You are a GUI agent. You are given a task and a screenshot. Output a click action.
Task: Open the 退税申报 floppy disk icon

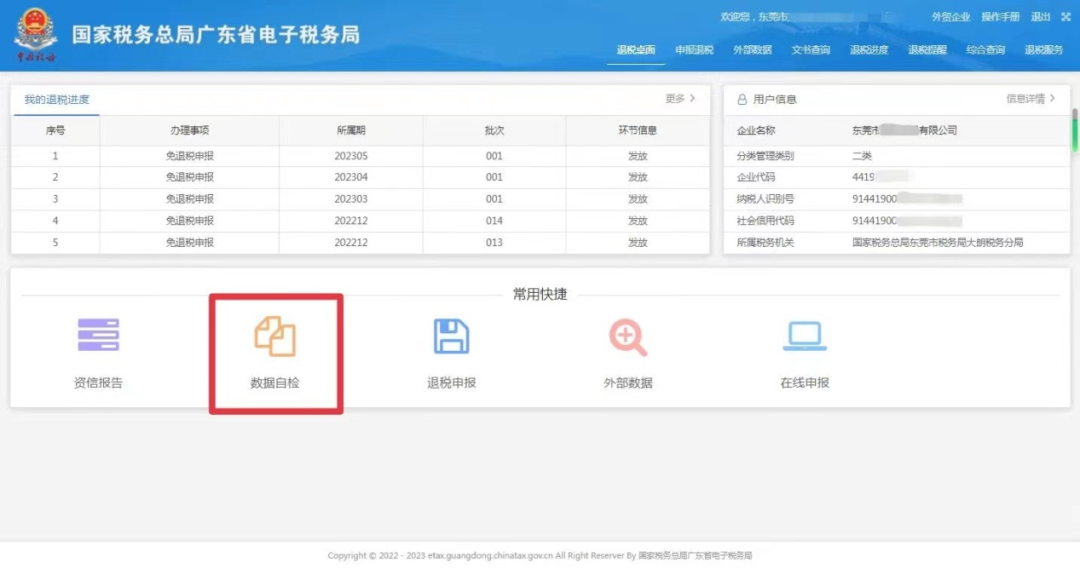pos(451,336)
